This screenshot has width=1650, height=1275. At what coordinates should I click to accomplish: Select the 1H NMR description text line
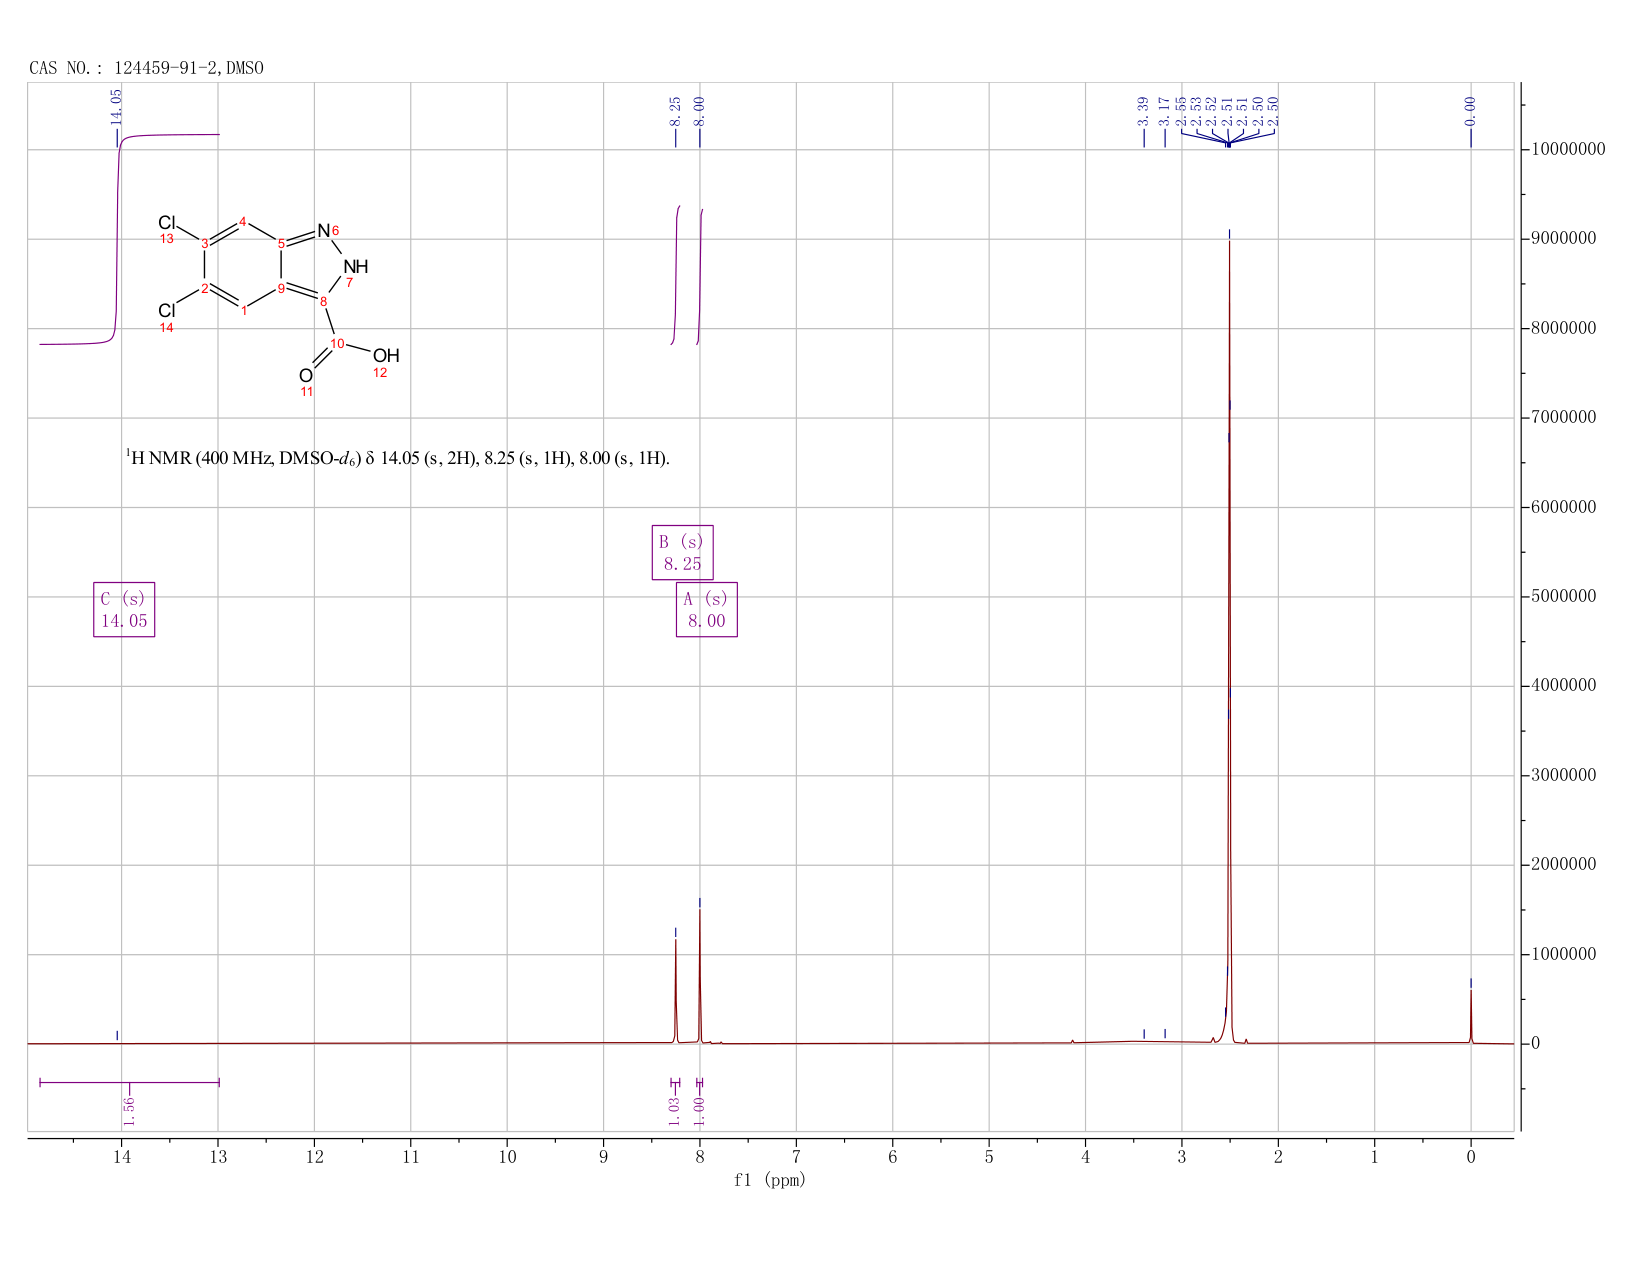click(398, 458)
